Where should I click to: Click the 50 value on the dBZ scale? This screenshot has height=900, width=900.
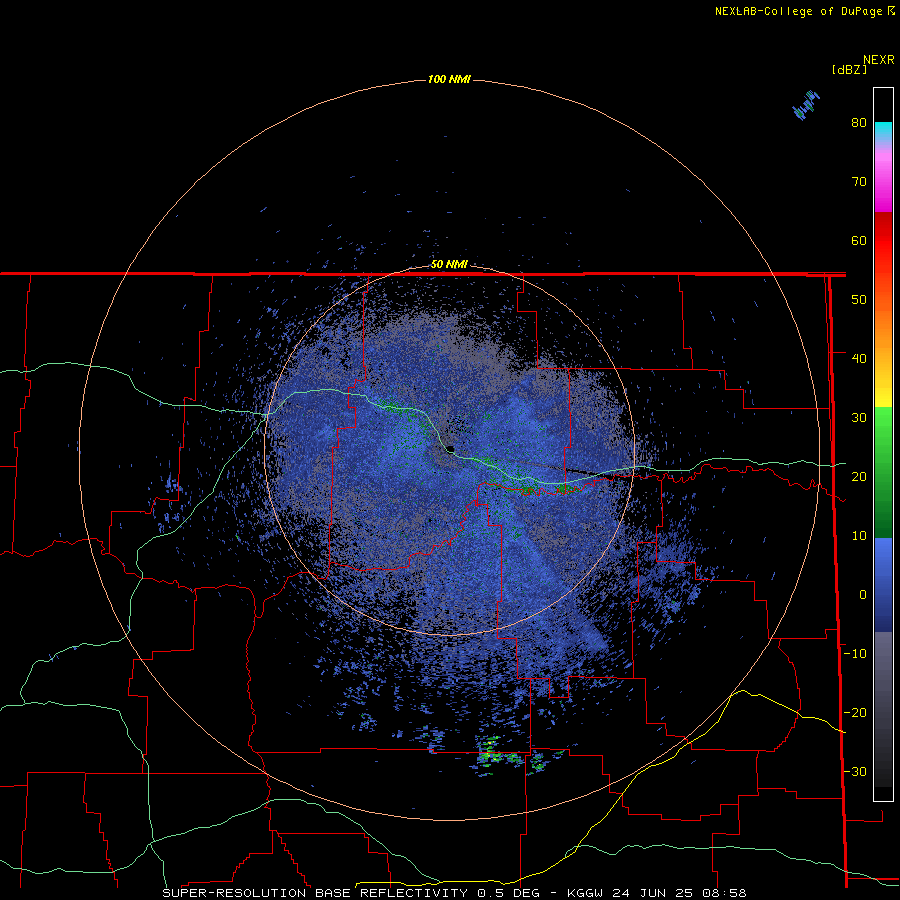[x=859, y=300]
